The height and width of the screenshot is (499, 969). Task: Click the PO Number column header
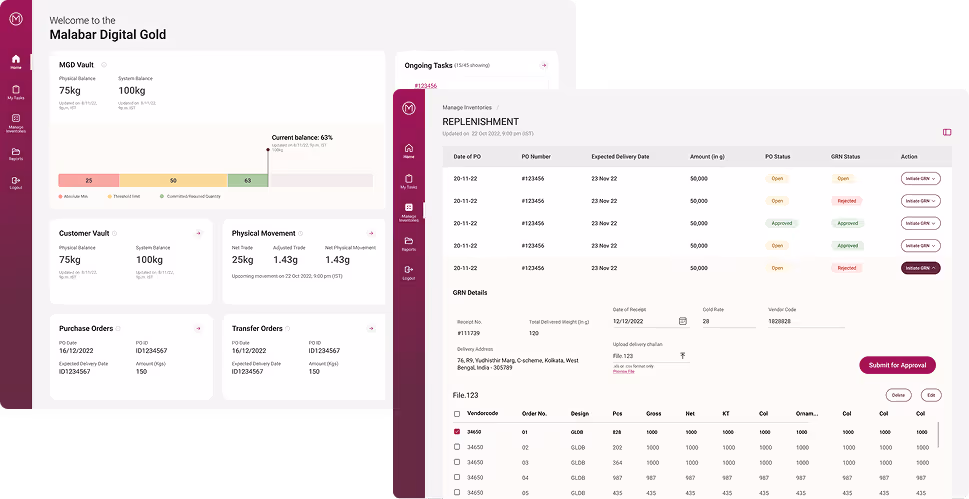tap(536, 157)
